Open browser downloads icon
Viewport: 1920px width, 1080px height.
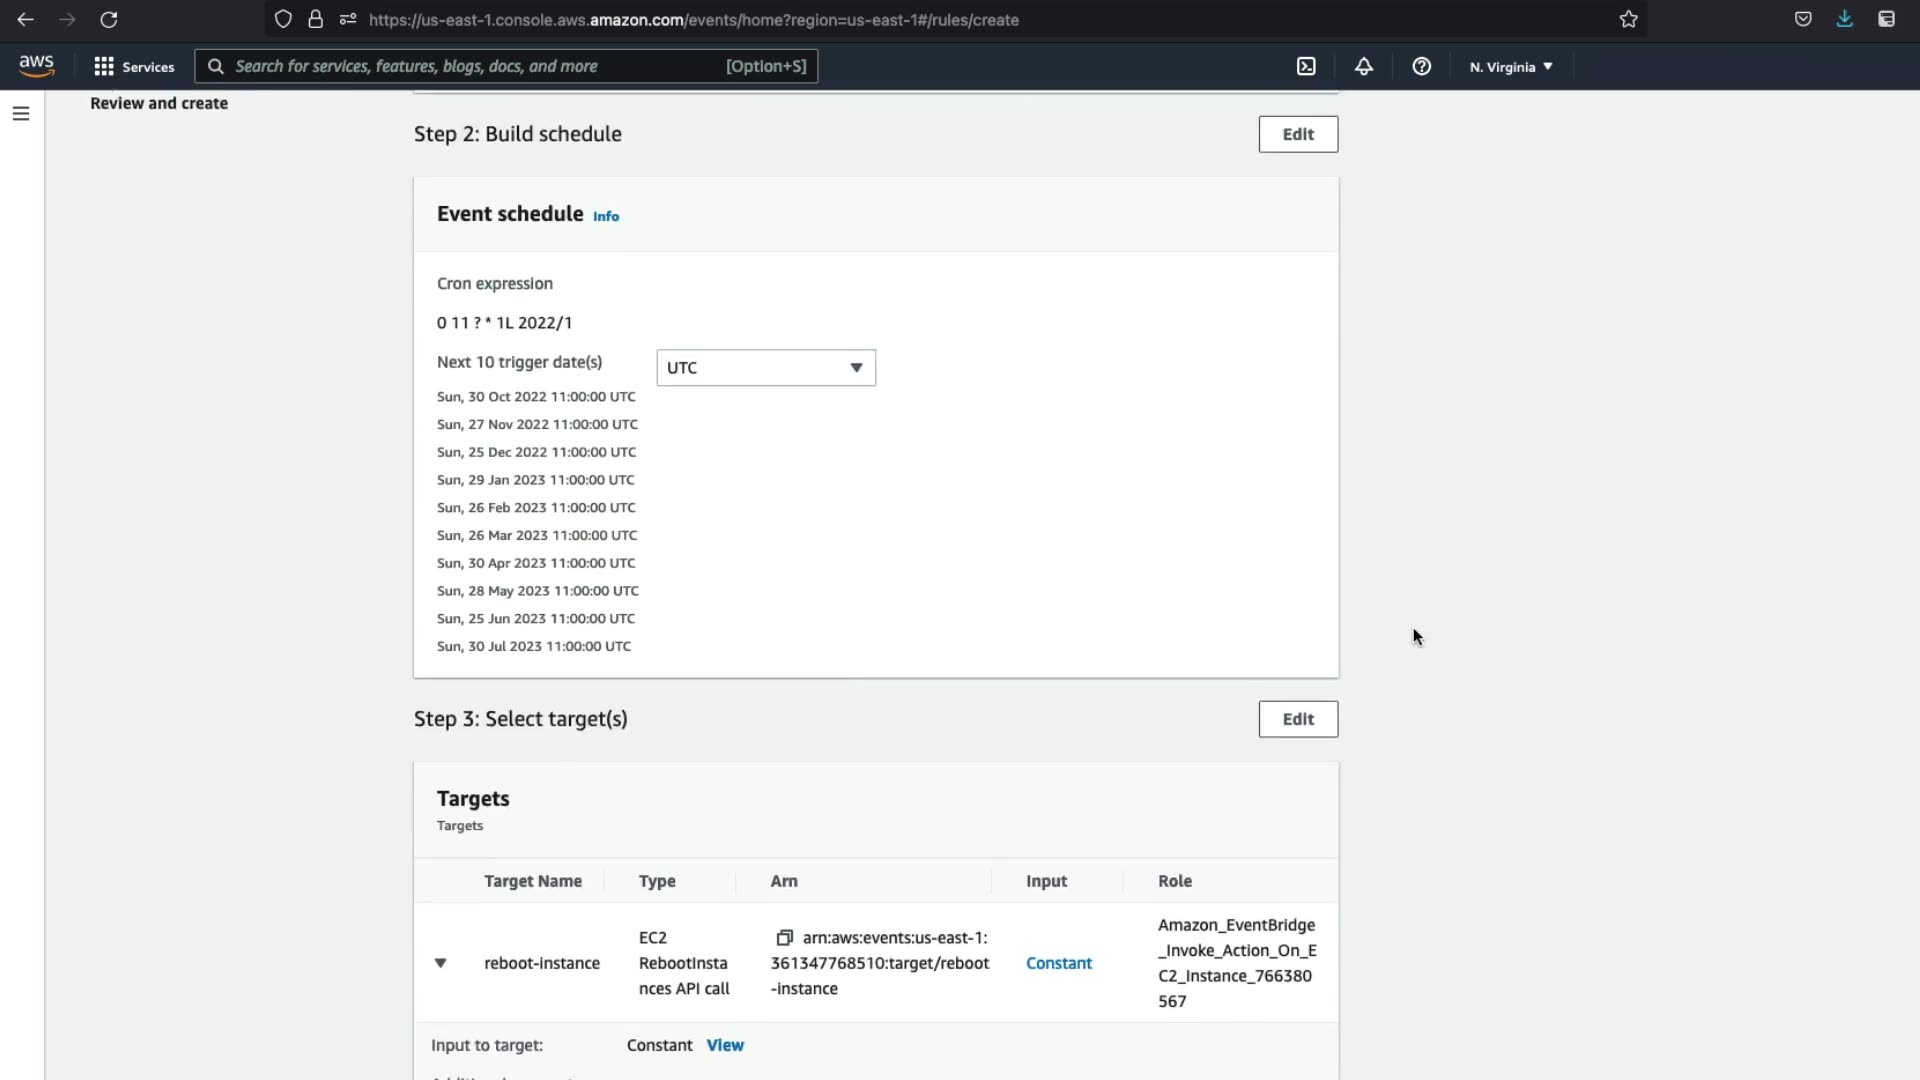pos(1844,19)
